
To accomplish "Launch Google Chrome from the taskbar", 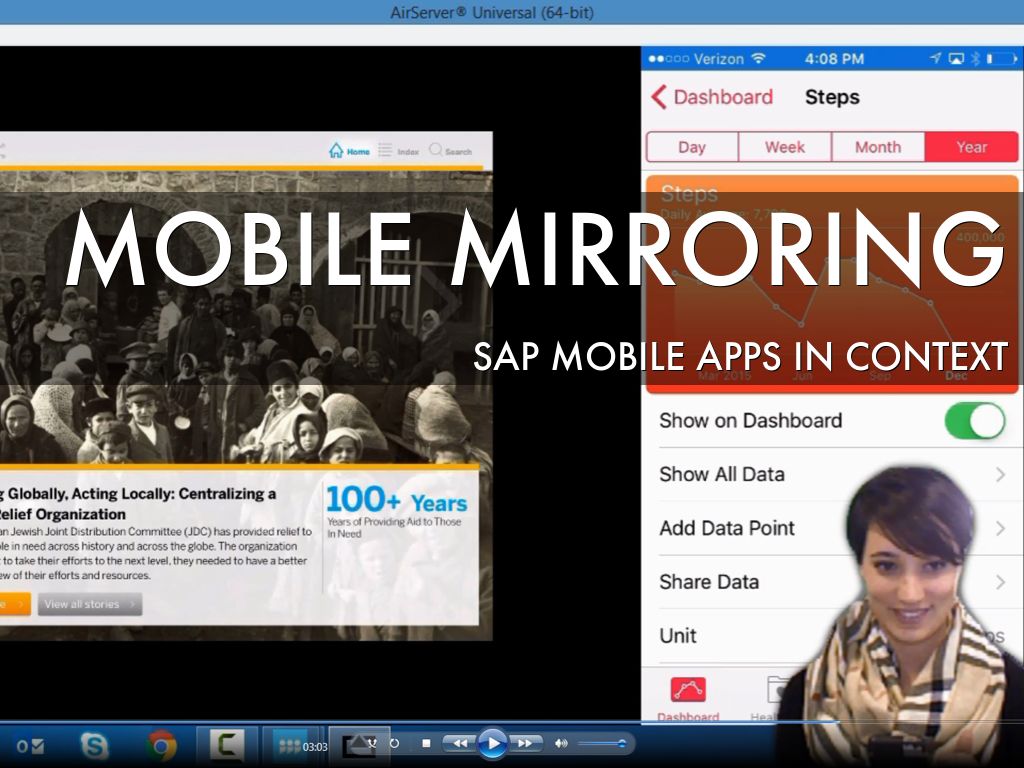I will [161, 745].
